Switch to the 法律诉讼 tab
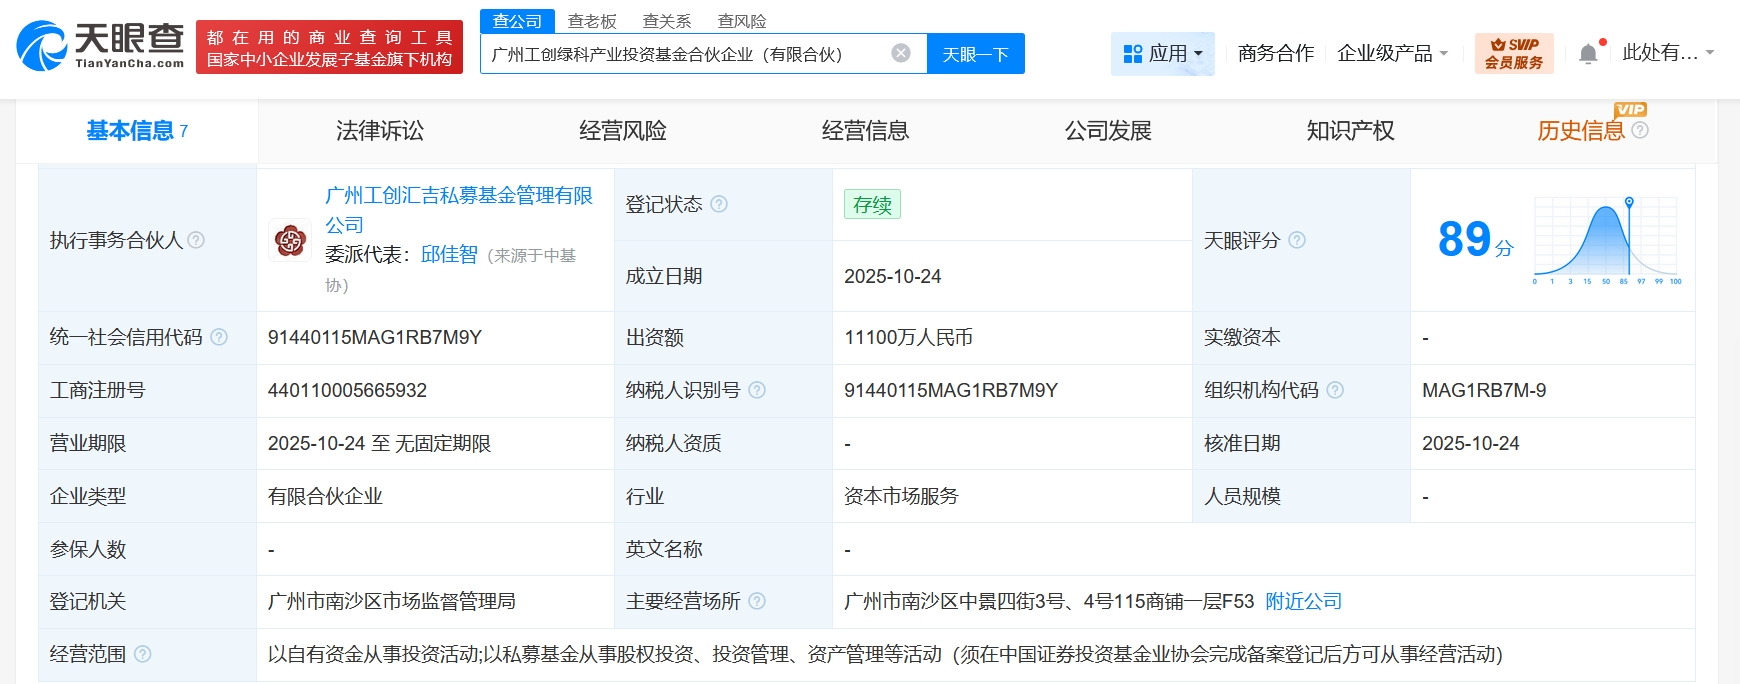Screen dimensions: 1740x684 coord(380,131)
